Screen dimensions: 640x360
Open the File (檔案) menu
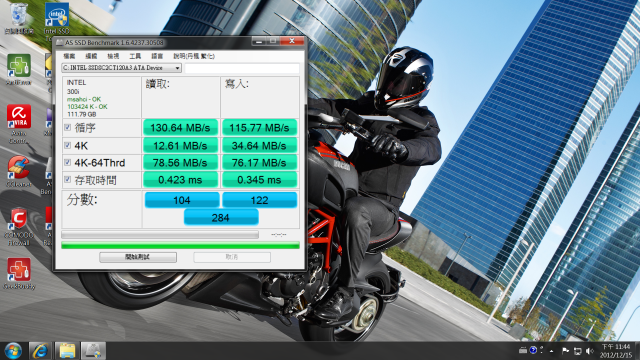tap(69, 56)
